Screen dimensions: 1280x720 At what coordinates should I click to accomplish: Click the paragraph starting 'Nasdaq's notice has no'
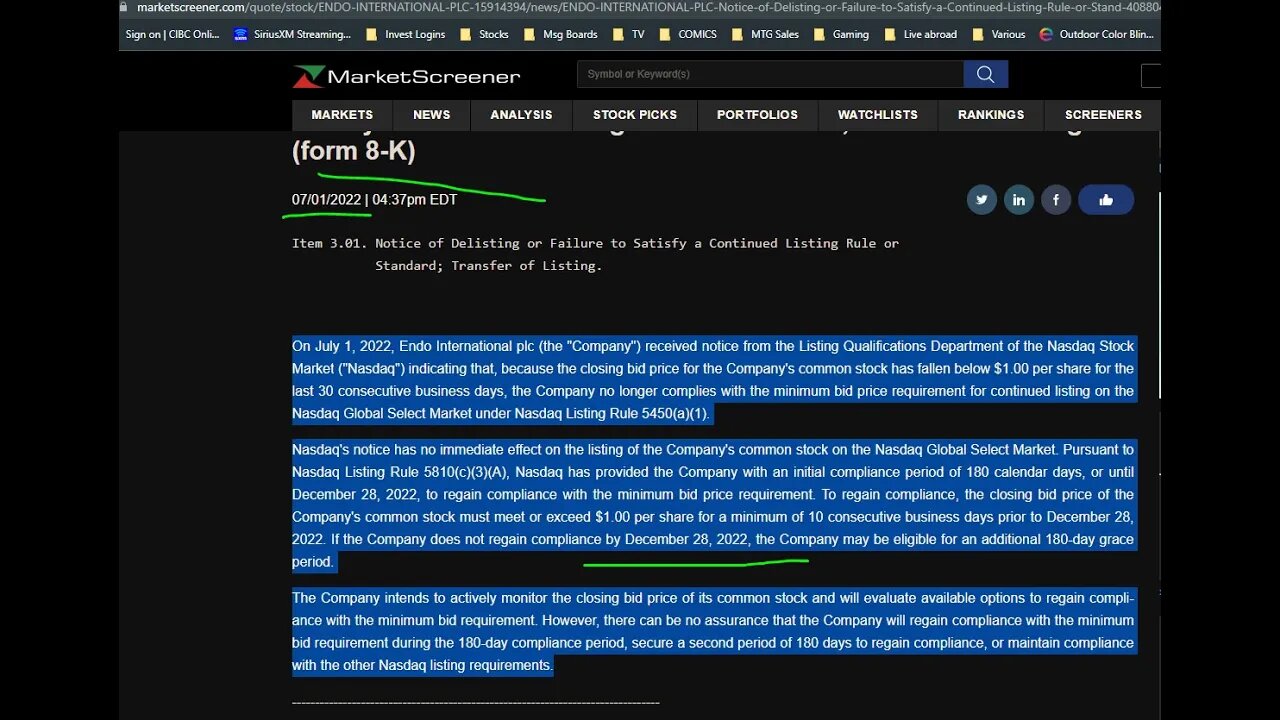pyautogui.click(x=713, y=505)
